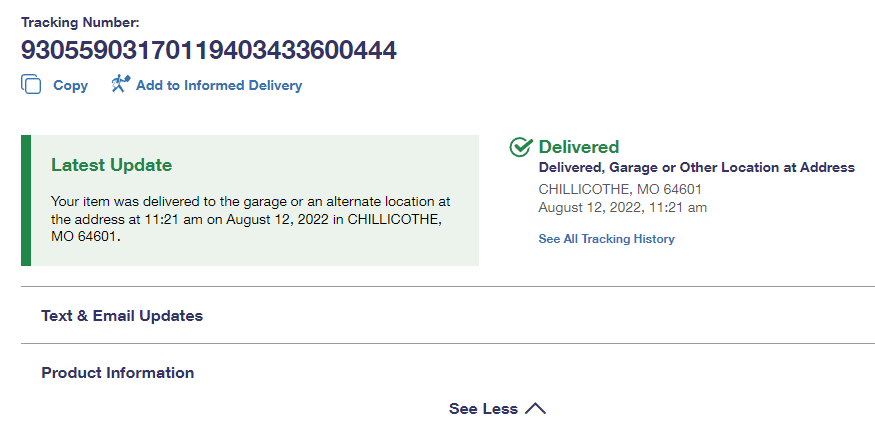This screenshot has height=436, width=875.
Task: Collapse details with See Less
Action: pos(483,409)
